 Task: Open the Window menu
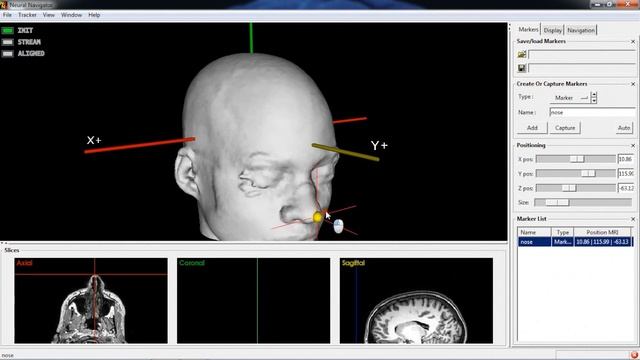[x=71, y=15]
